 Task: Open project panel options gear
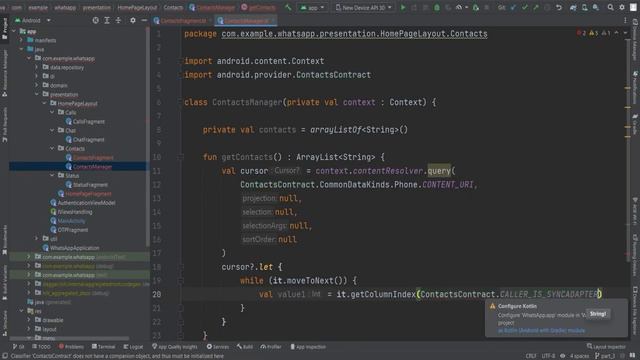point(133,20)
